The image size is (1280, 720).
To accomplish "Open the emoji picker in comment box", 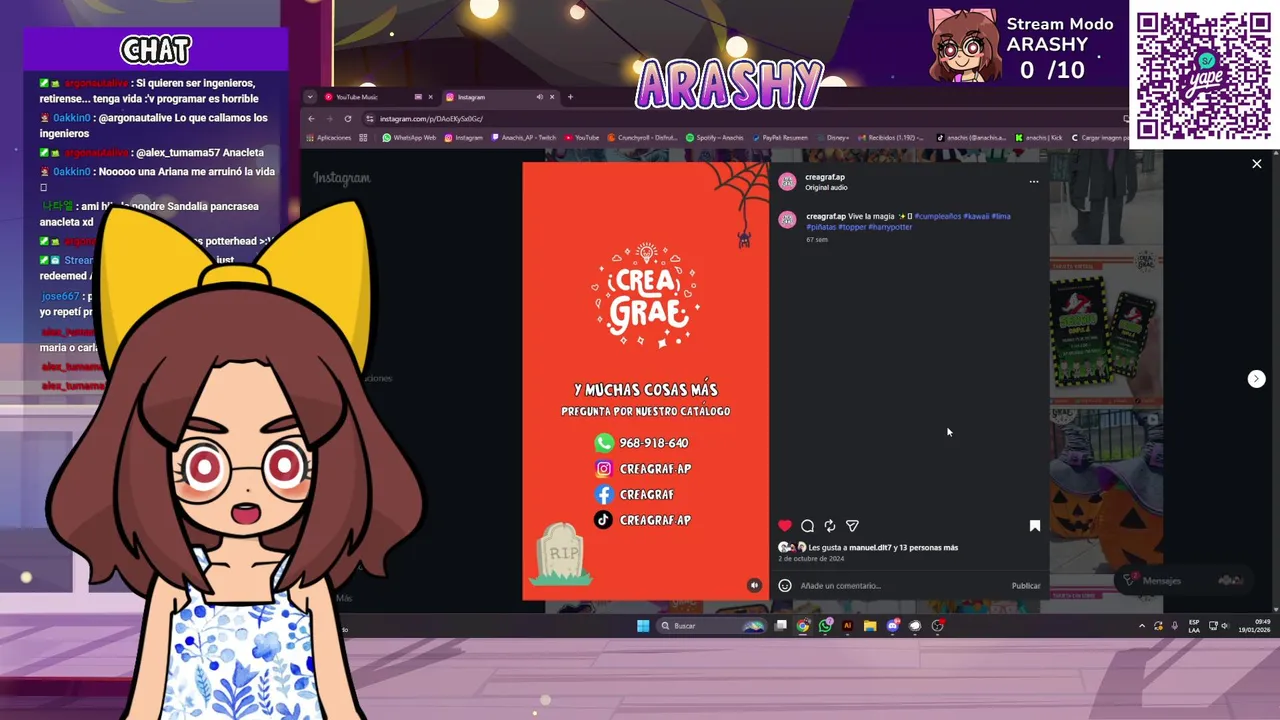I will (785, 586).
